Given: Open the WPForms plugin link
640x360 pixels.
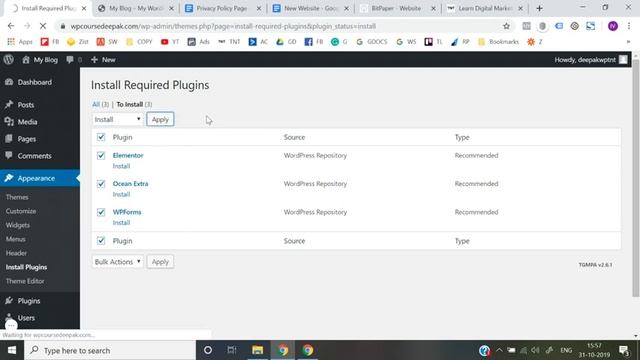Looking at the screenshot, I should tap(127, 212).
